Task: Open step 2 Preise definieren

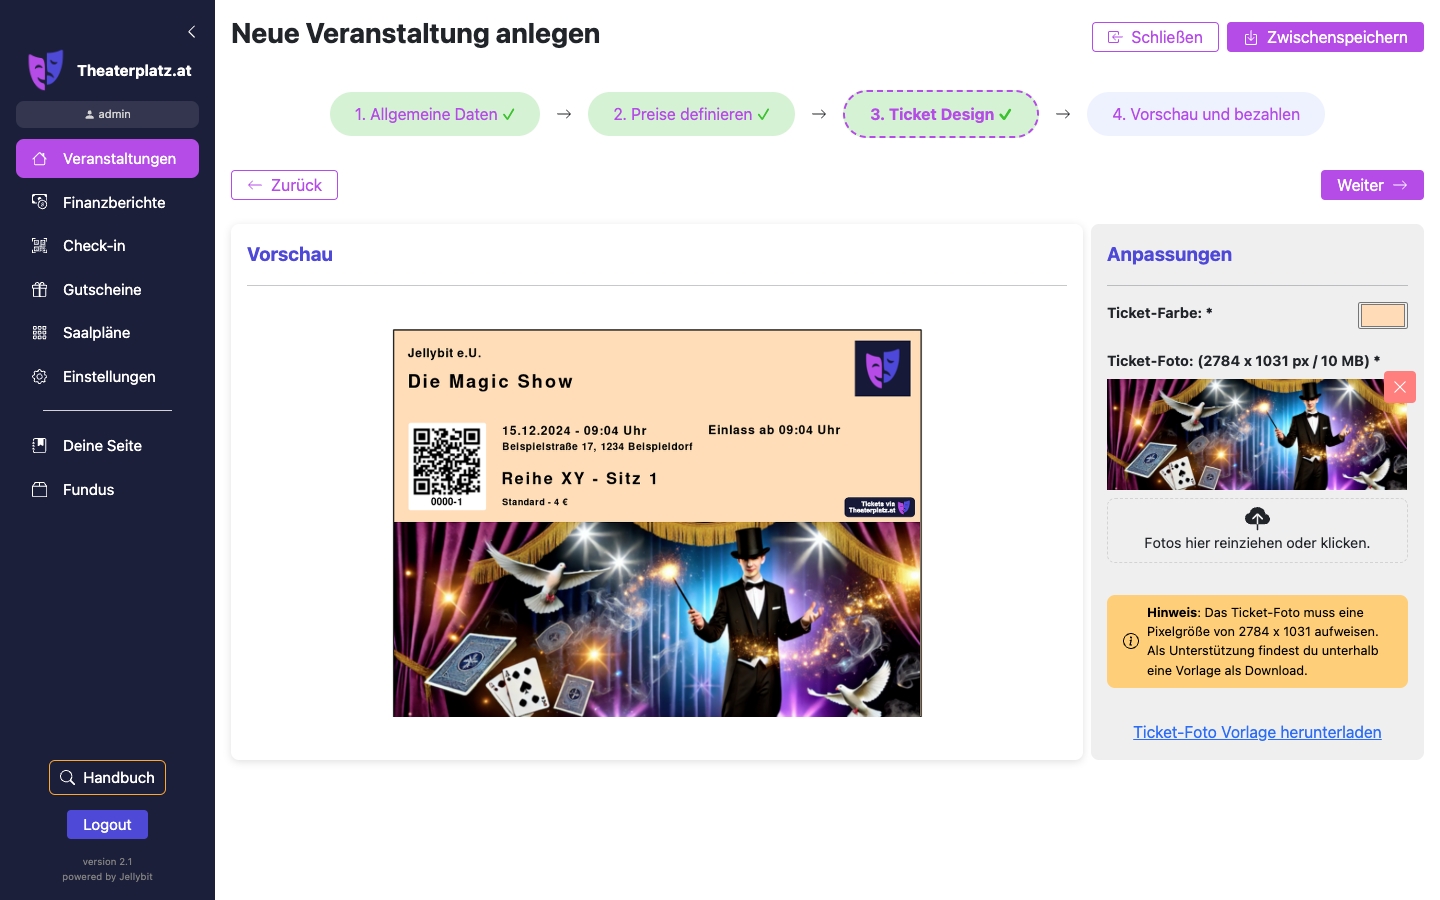Action: [x=691, y=114]
